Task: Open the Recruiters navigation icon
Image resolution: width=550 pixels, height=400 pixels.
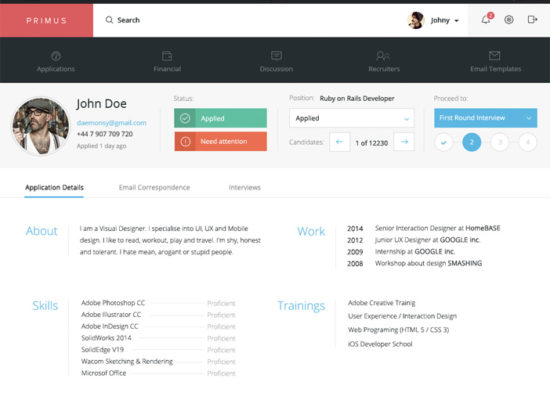Action: pos(383,55)
